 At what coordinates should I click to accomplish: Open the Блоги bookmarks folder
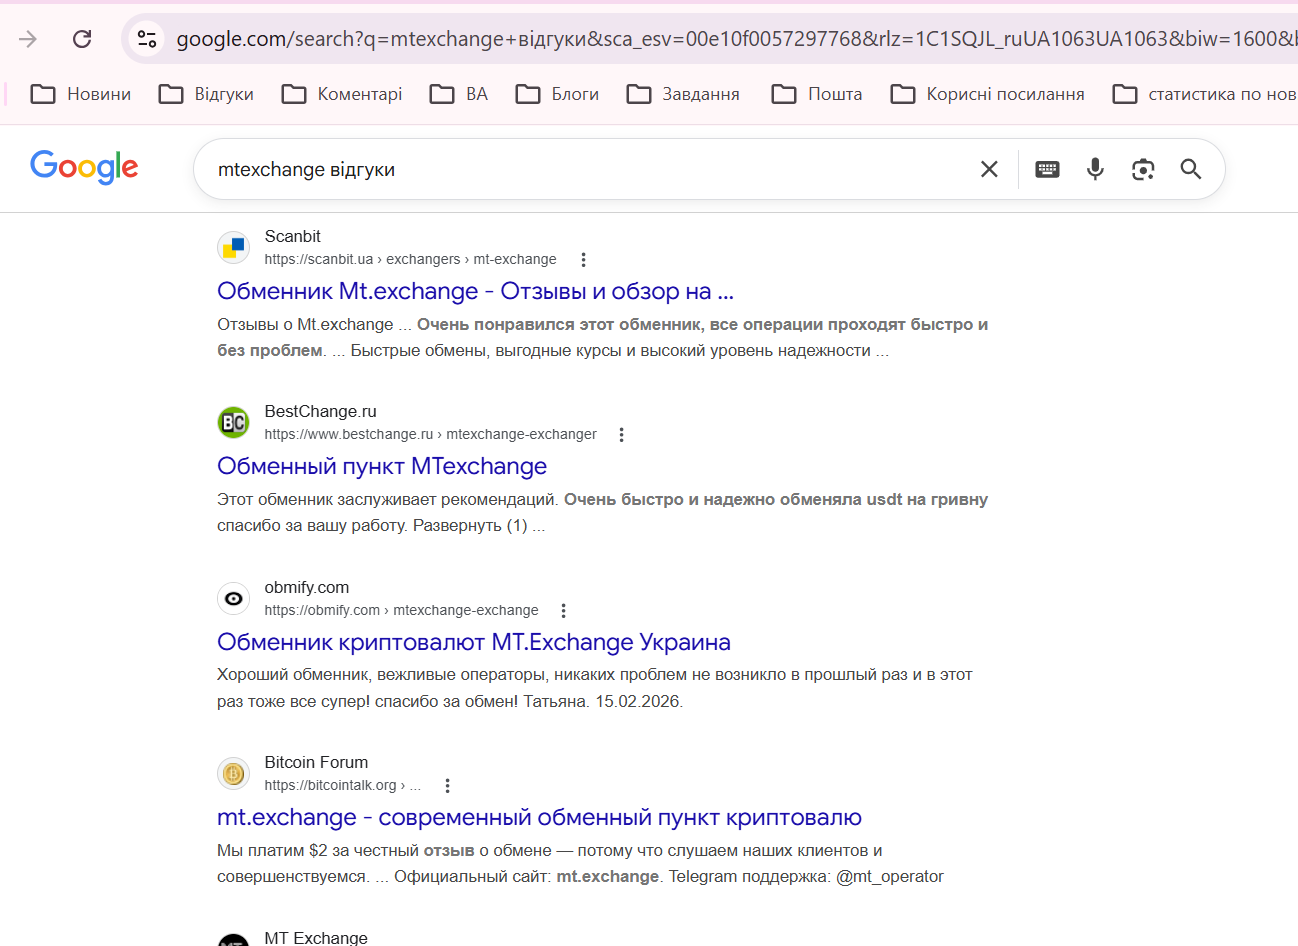pos(557,94)
